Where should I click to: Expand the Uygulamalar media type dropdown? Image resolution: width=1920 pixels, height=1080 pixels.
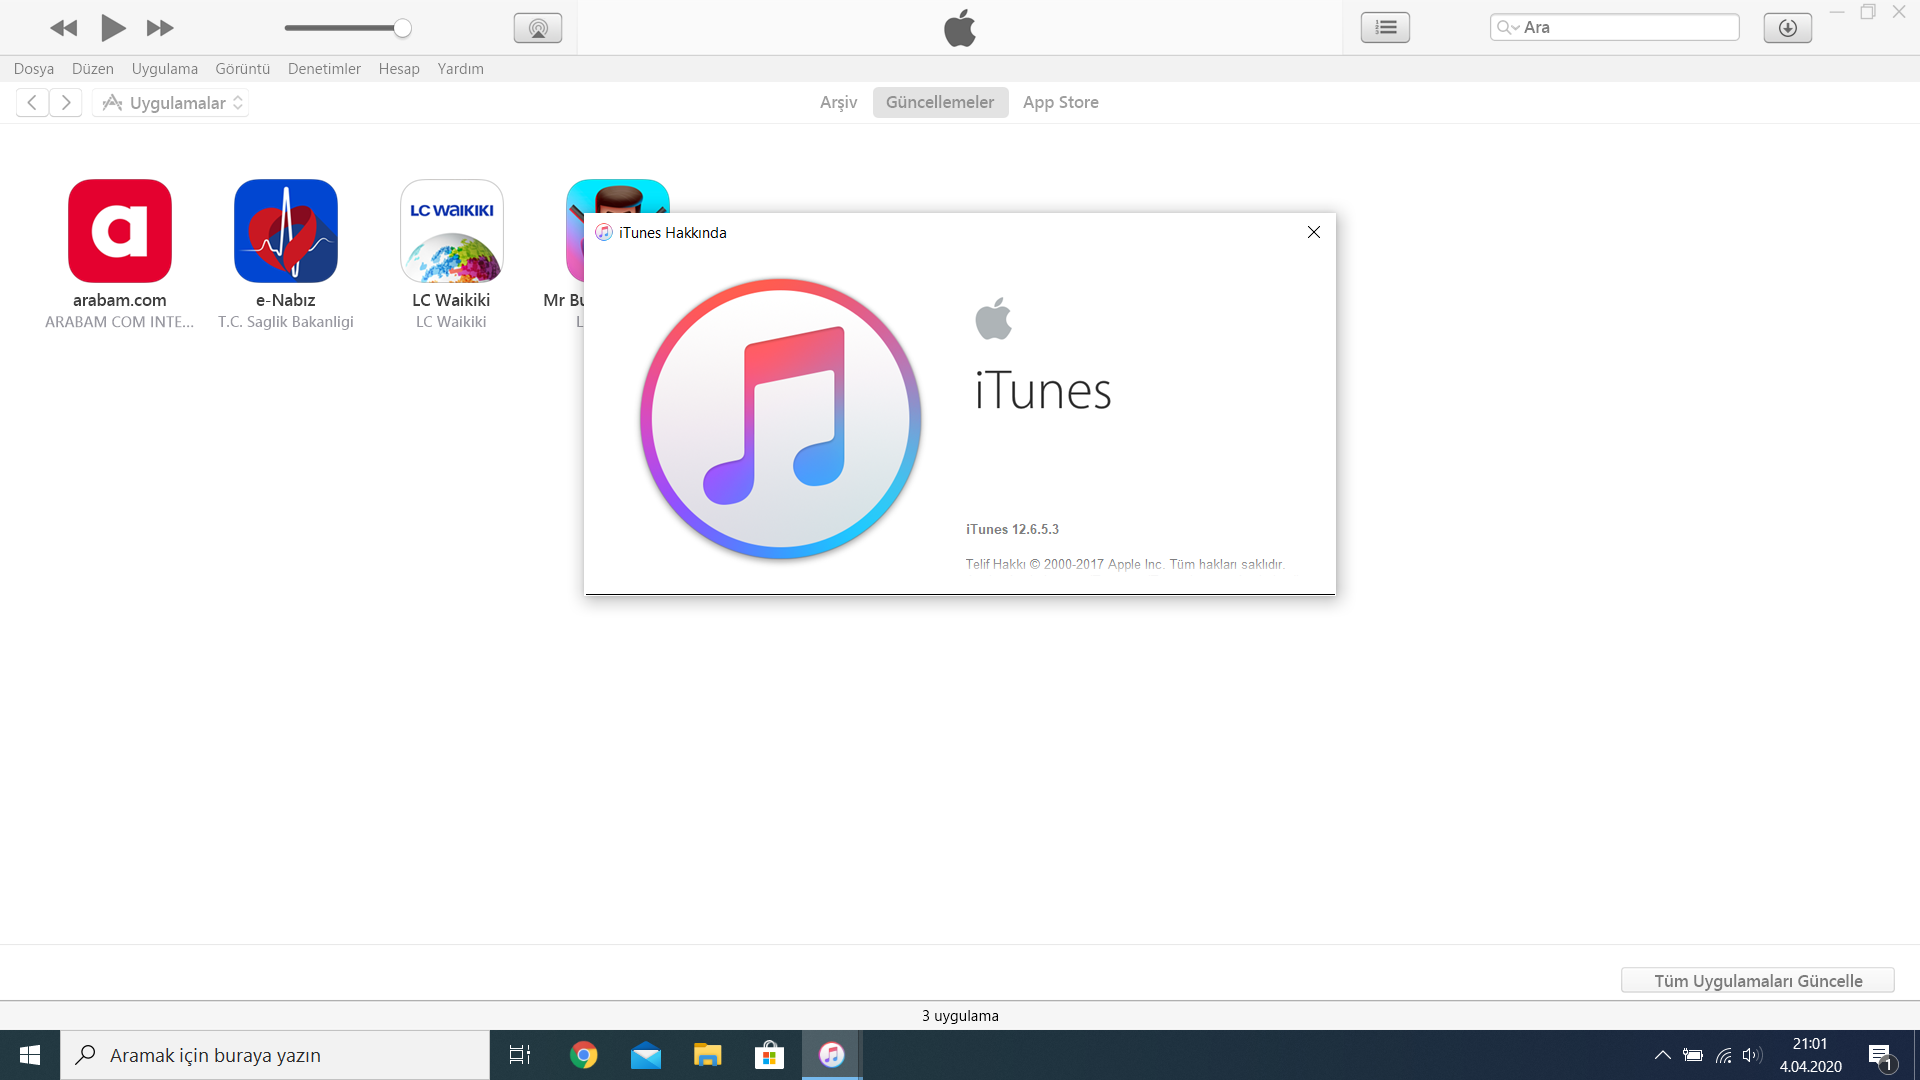click(x=171, y=102)
